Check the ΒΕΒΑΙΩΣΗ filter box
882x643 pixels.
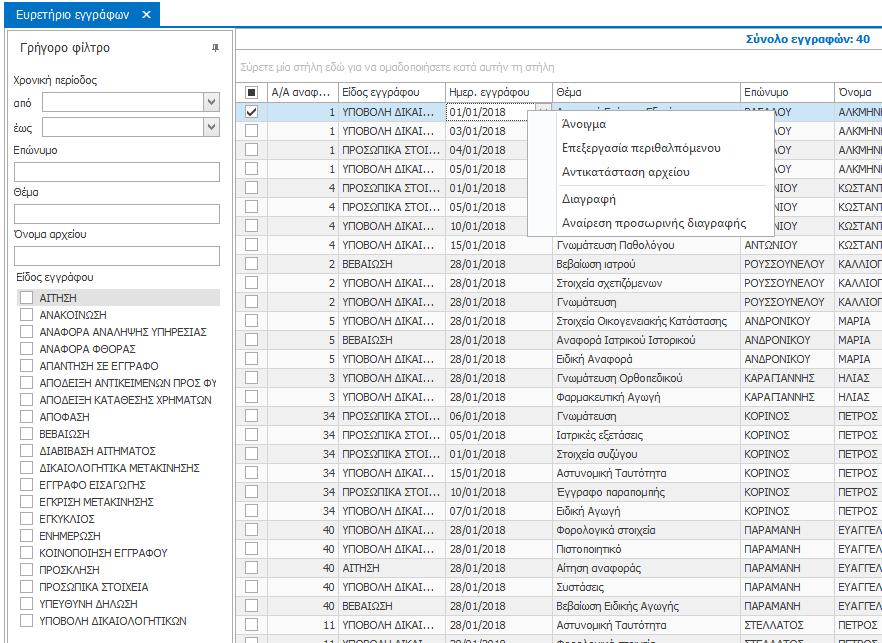[26, 434]
